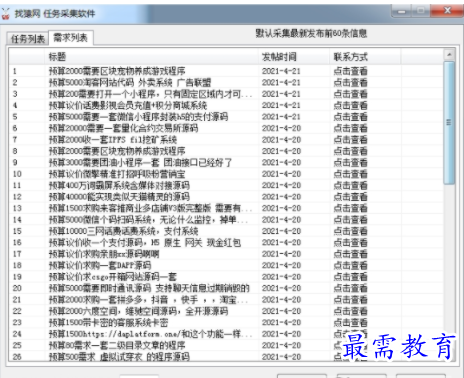Open 点击查看 link in row 12
The image size is (464, 378).
click(350, 196)
